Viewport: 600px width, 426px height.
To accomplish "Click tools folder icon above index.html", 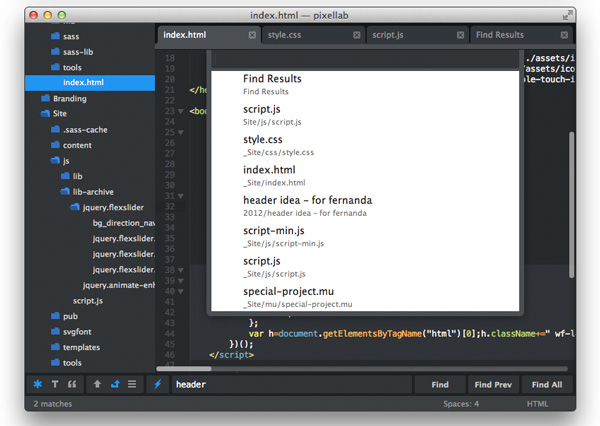I will coord(55,67).
